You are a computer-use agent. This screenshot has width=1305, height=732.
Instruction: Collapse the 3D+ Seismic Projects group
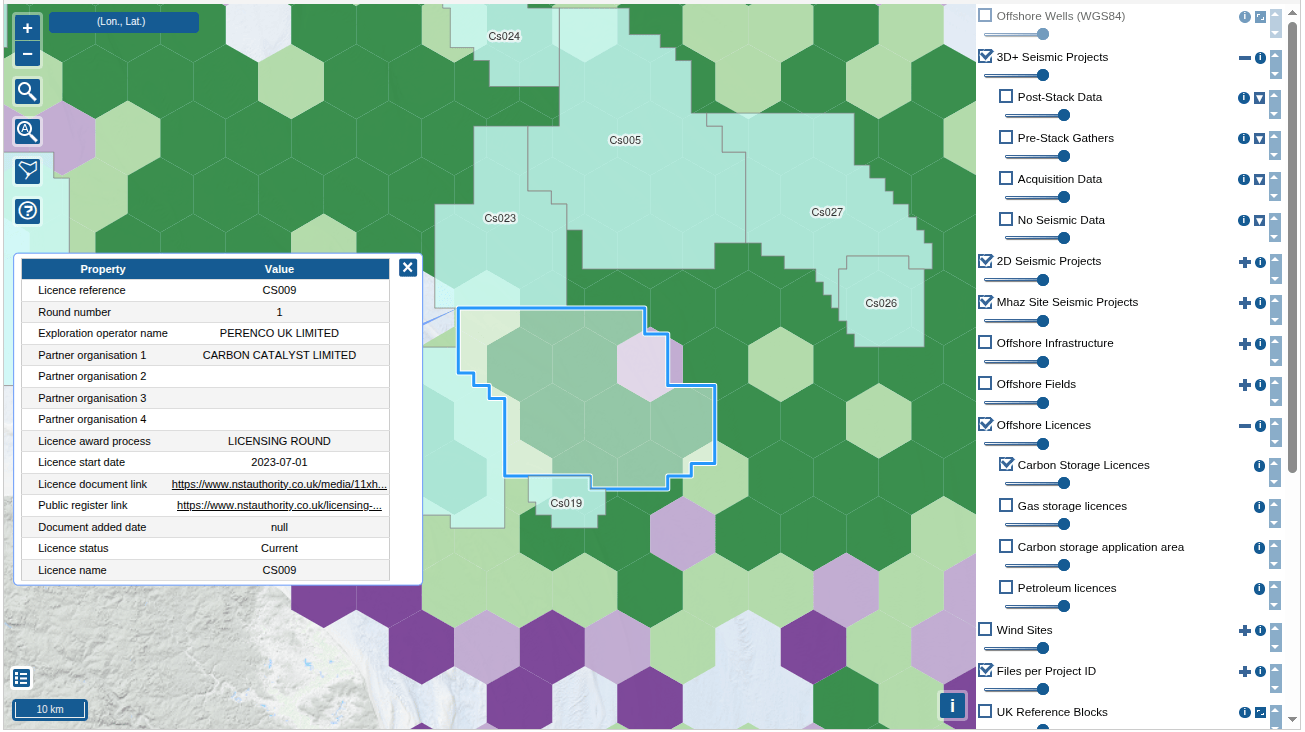pyautogui.click(x=1245, y=58)
